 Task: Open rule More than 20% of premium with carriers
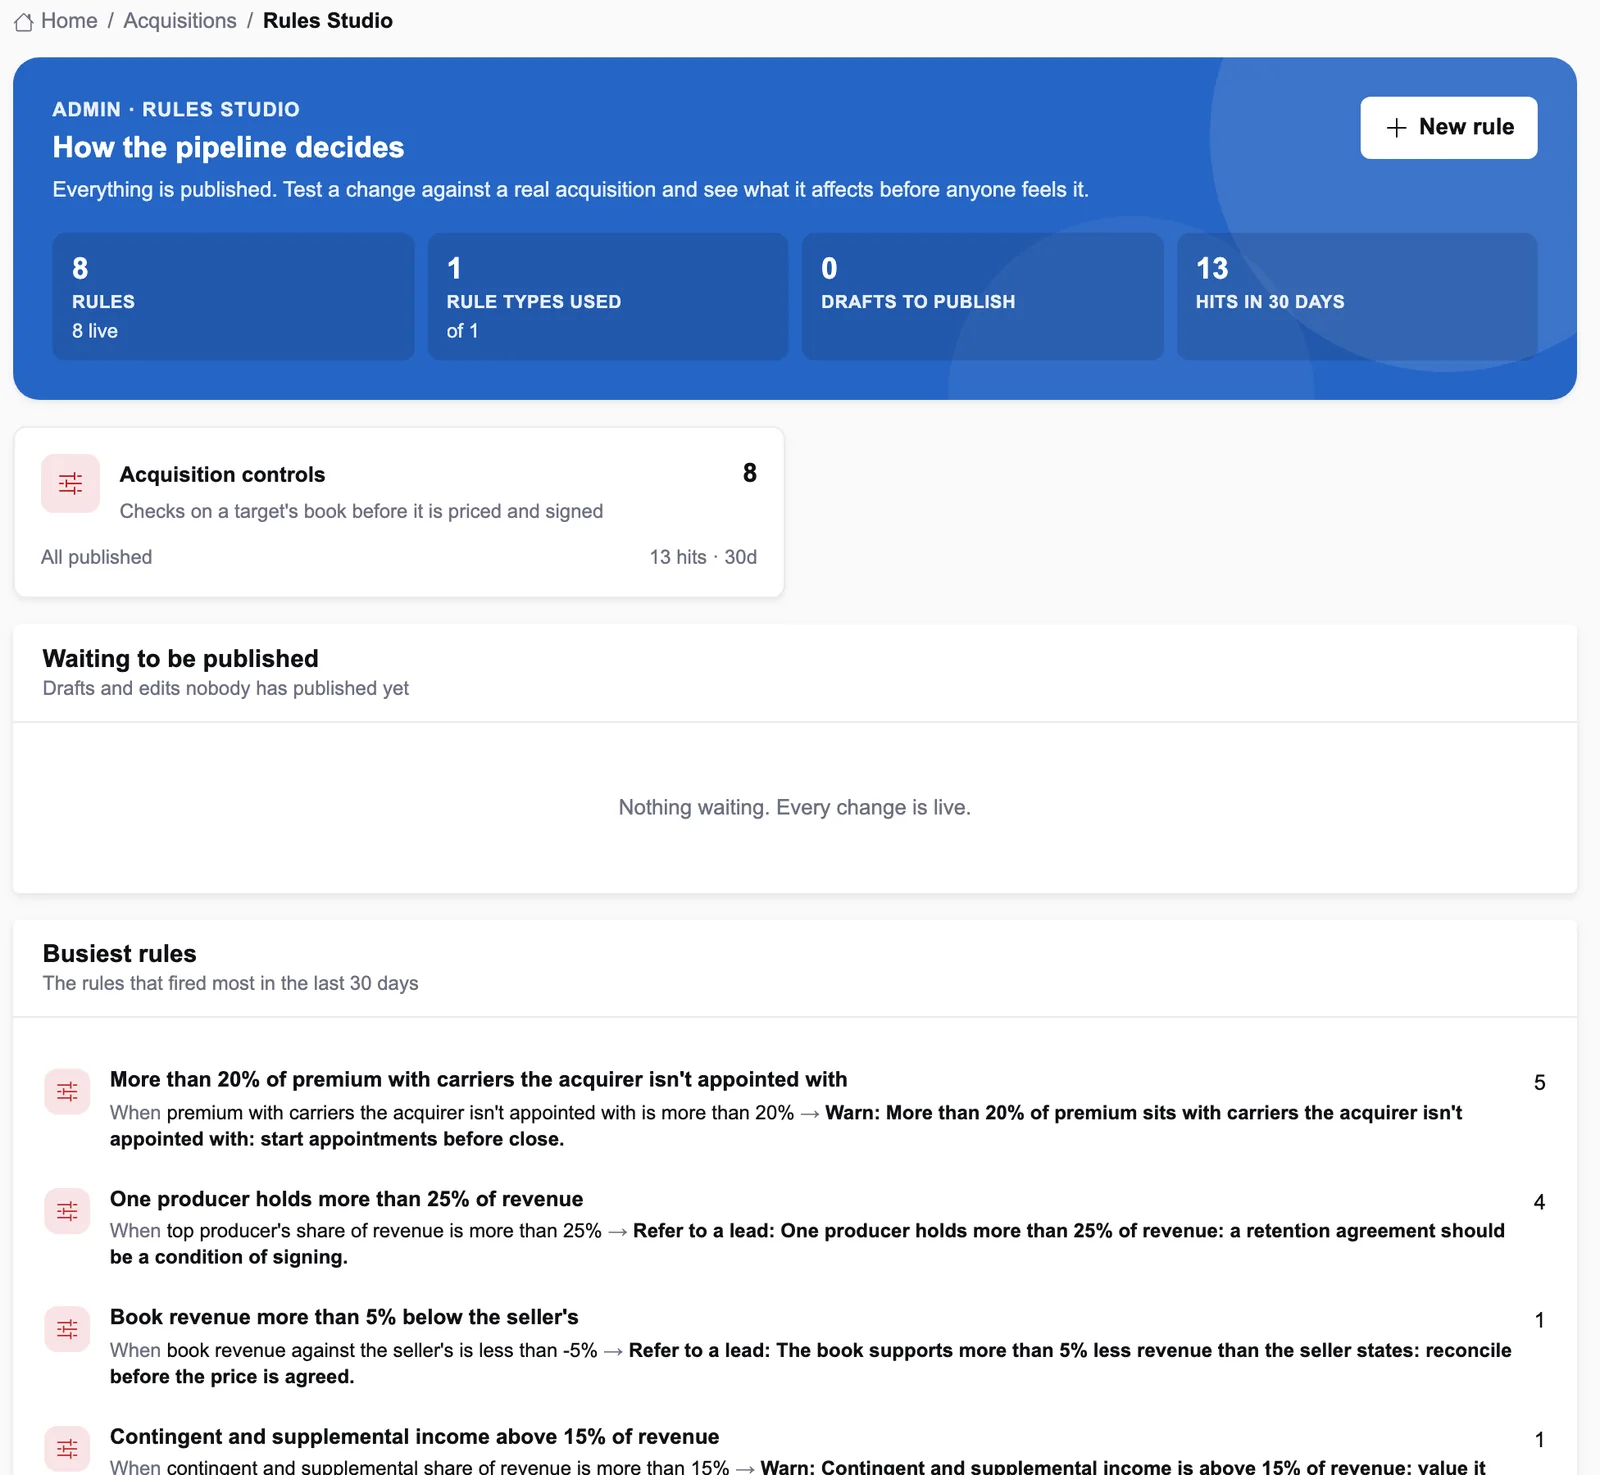point(478,1080)
